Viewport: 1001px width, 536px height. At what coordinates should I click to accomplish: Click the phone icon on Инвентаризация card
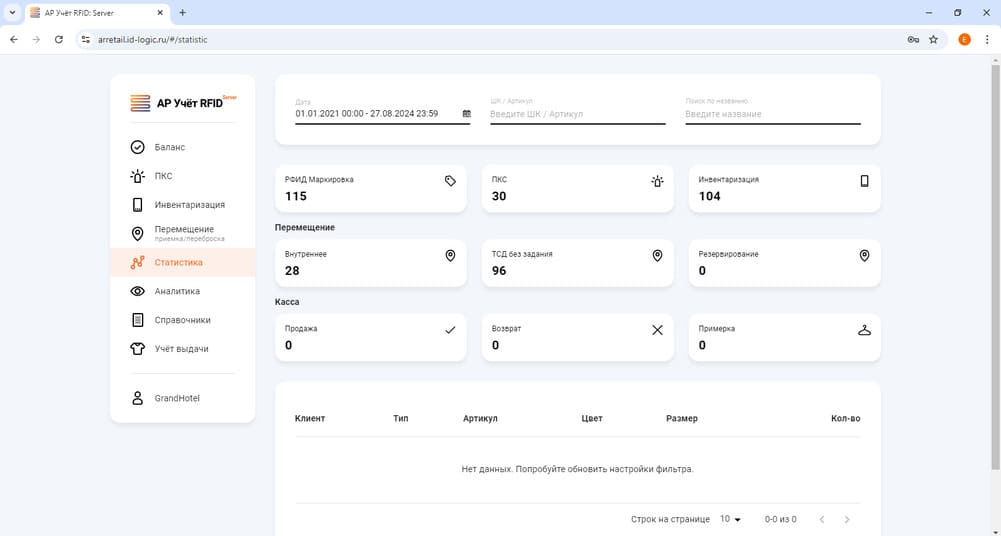click(864, 181)
